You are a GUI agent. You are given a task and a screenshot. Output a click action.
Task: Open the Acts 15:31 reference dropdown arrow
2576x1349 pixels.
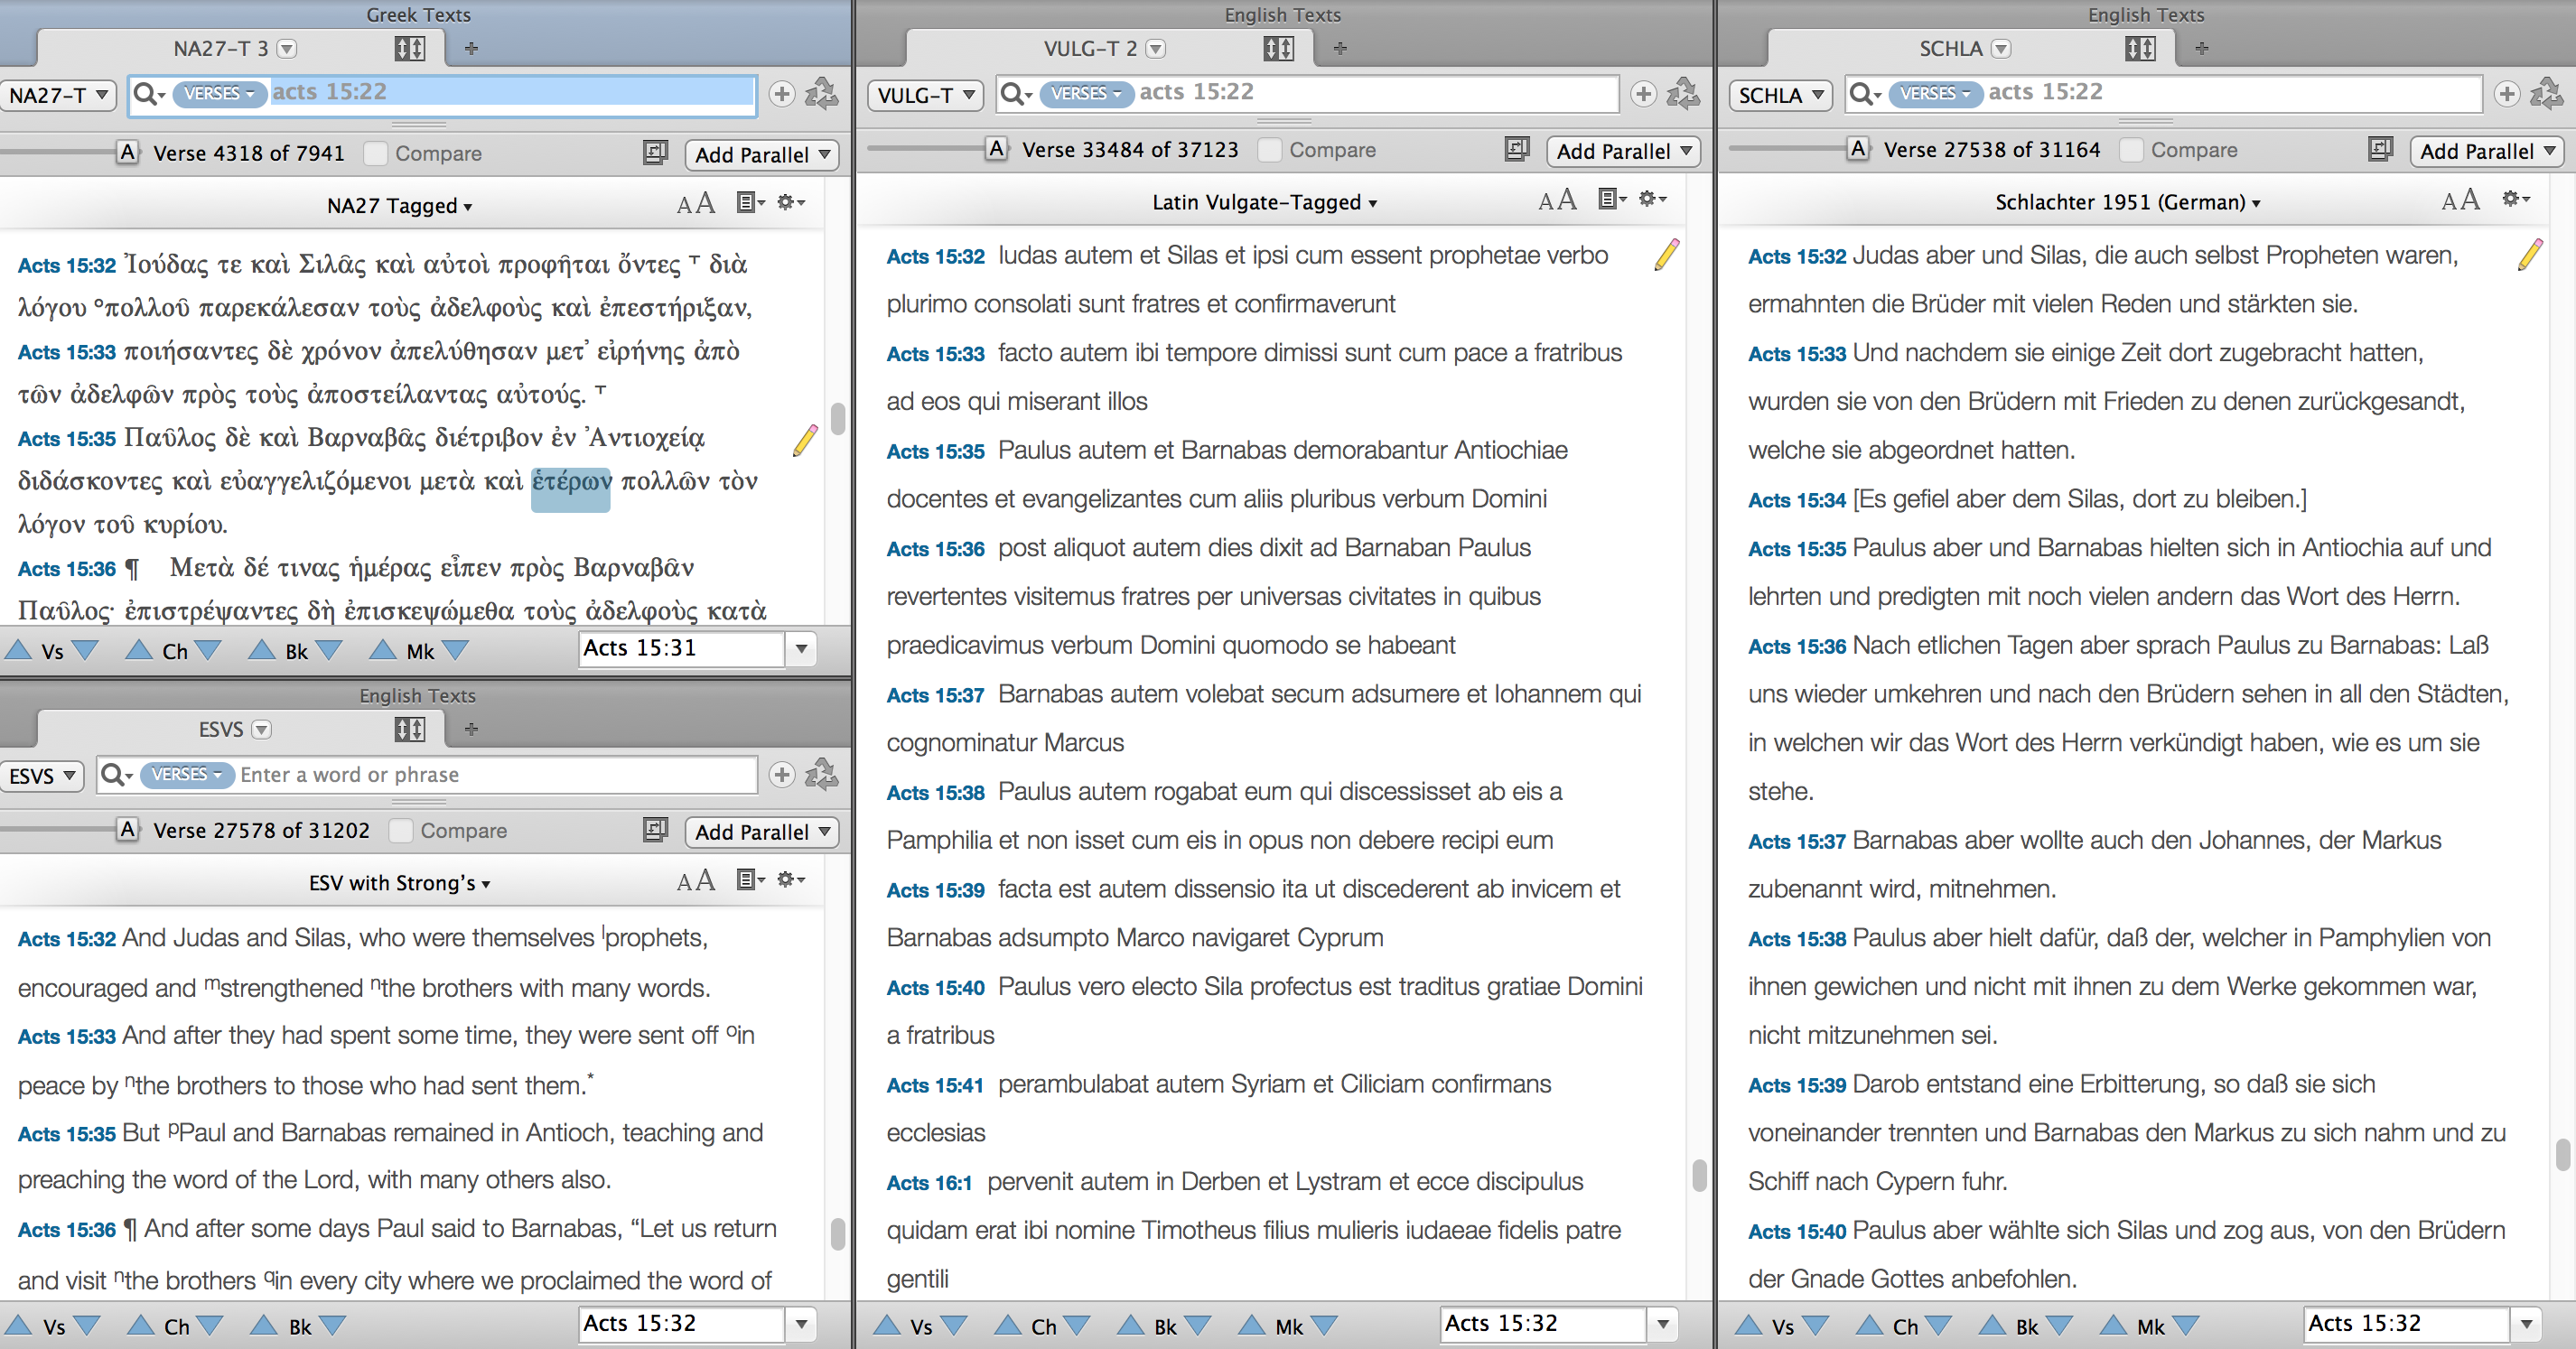click(801, 649)
